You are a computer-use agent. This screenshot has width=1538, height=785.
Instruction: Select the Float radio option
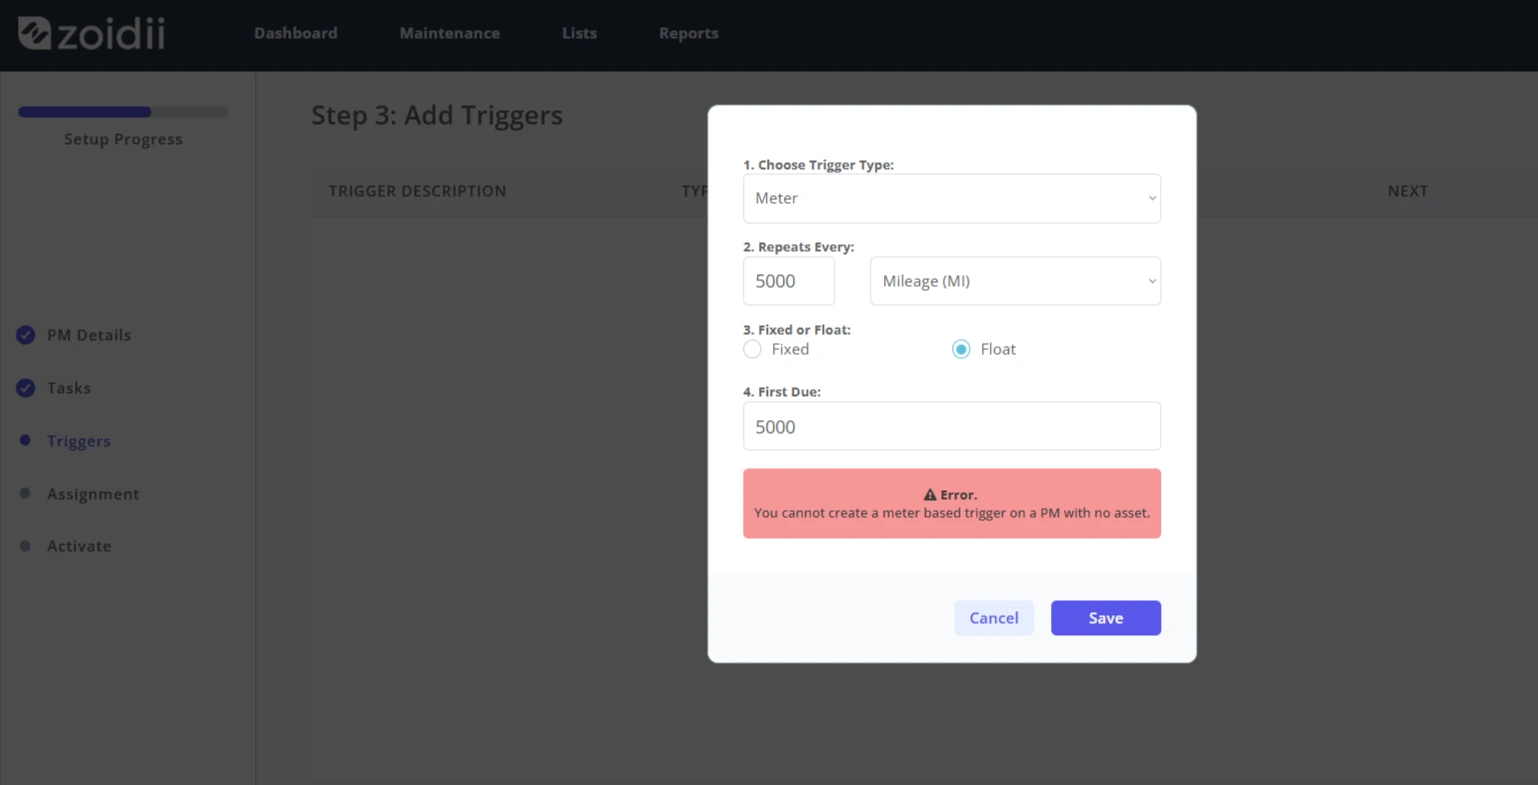tap(961, 349)
